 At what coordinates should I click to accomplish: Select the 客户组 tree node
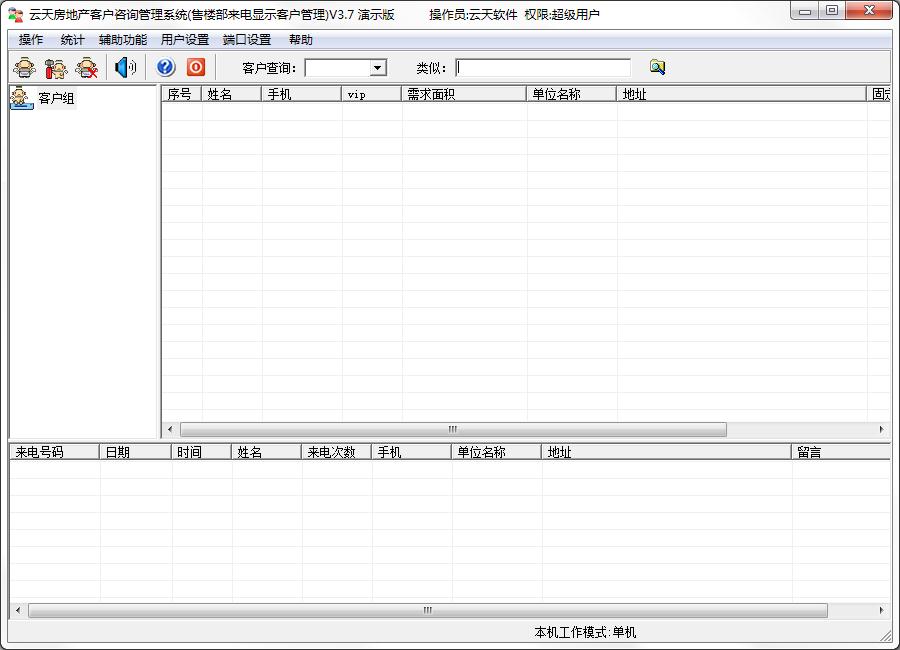click(x=56, y=98)
